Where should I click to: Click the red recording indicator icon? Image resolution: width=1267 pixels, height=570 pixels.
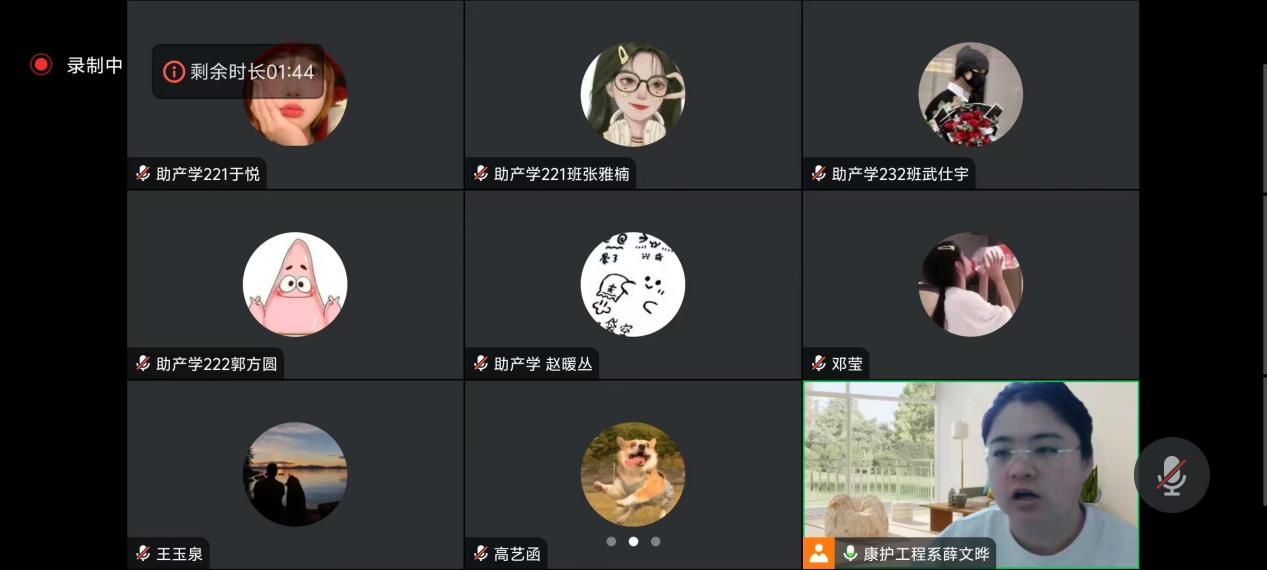[41, 65]
